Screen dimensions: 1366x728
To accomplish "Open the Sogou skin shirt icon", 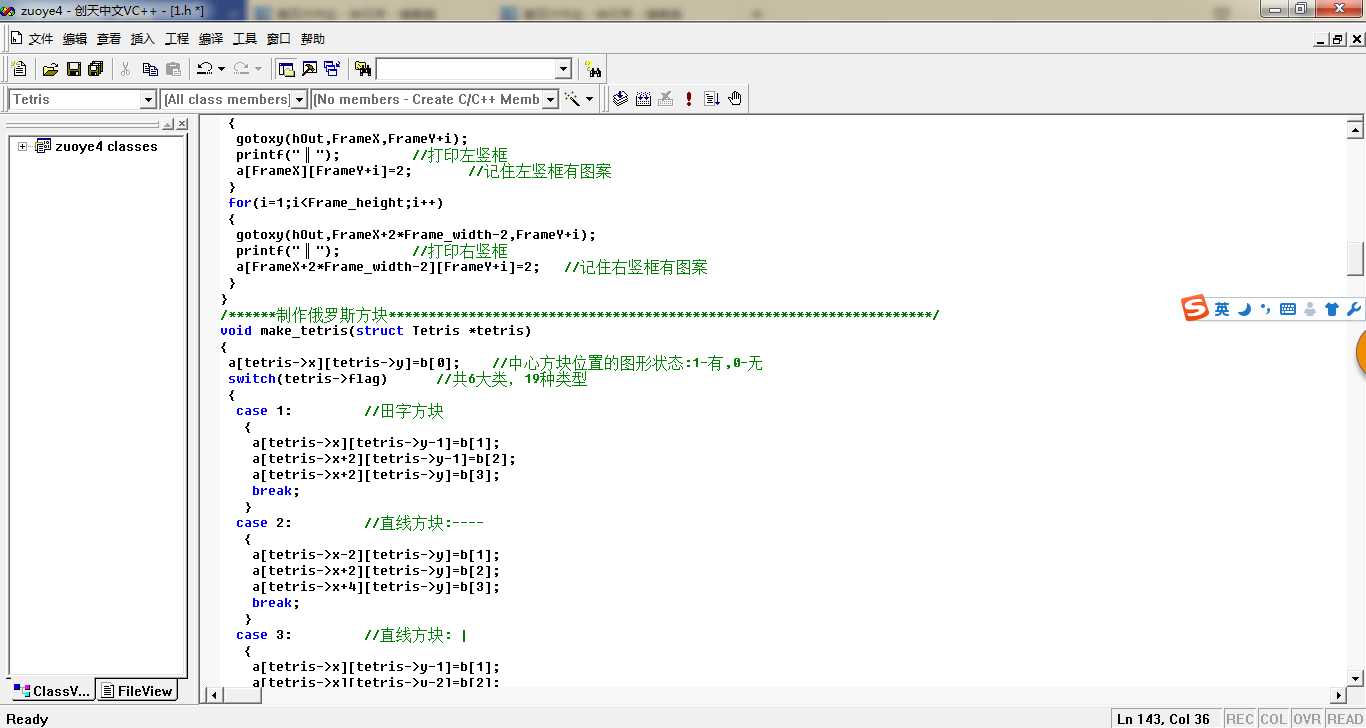I will 1332,309.
